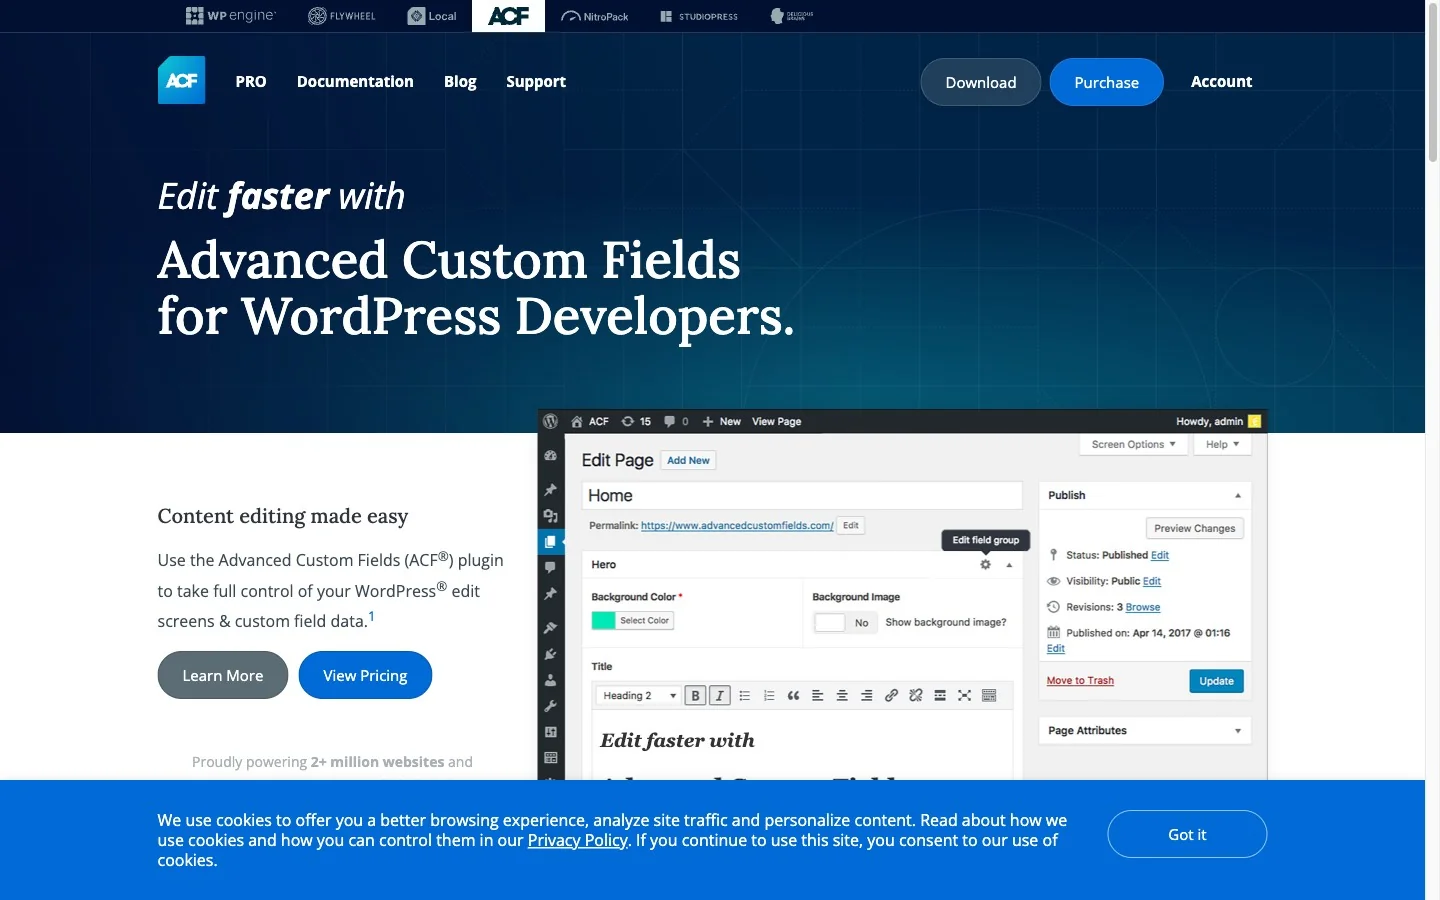Collapse the Publish panel
The width and height of the screenshot is (1440, 900).
[x=1238, y=496]
